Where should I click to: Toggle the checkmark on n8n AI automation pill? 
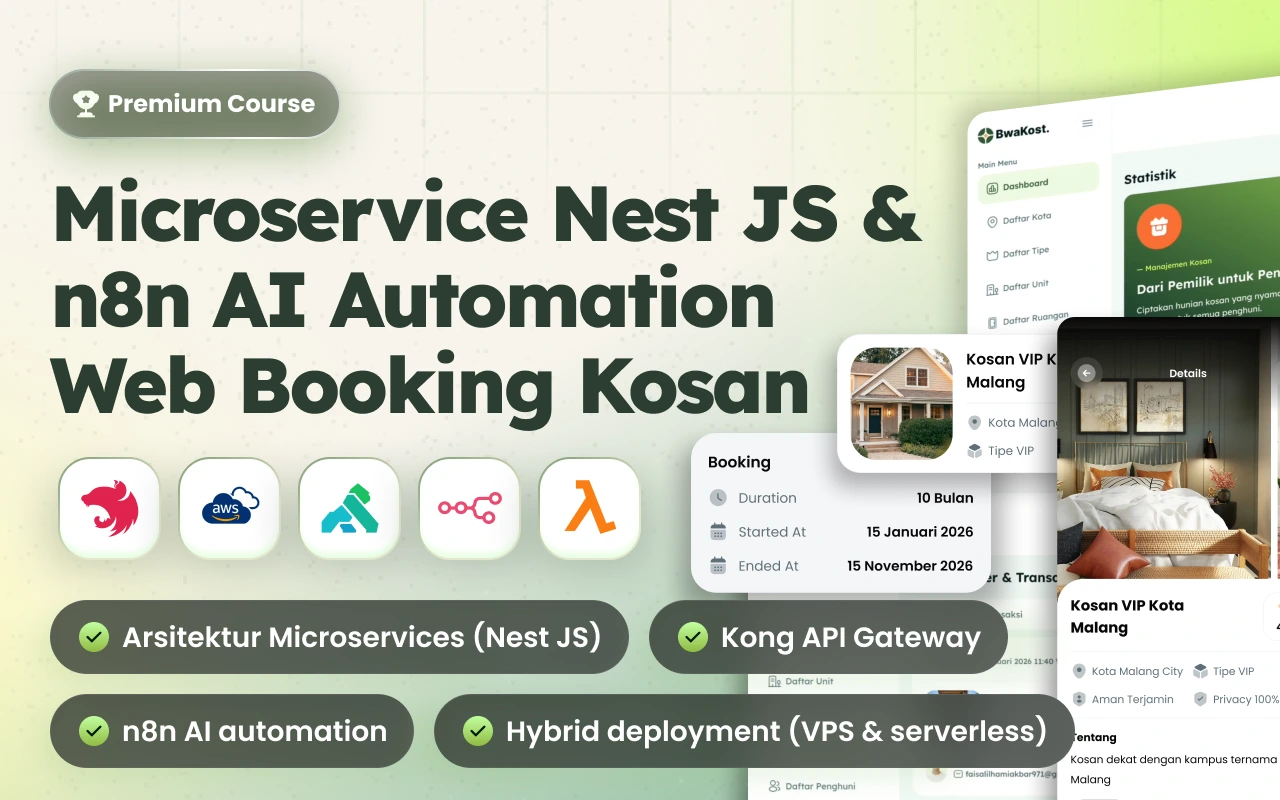coord(93,731)
